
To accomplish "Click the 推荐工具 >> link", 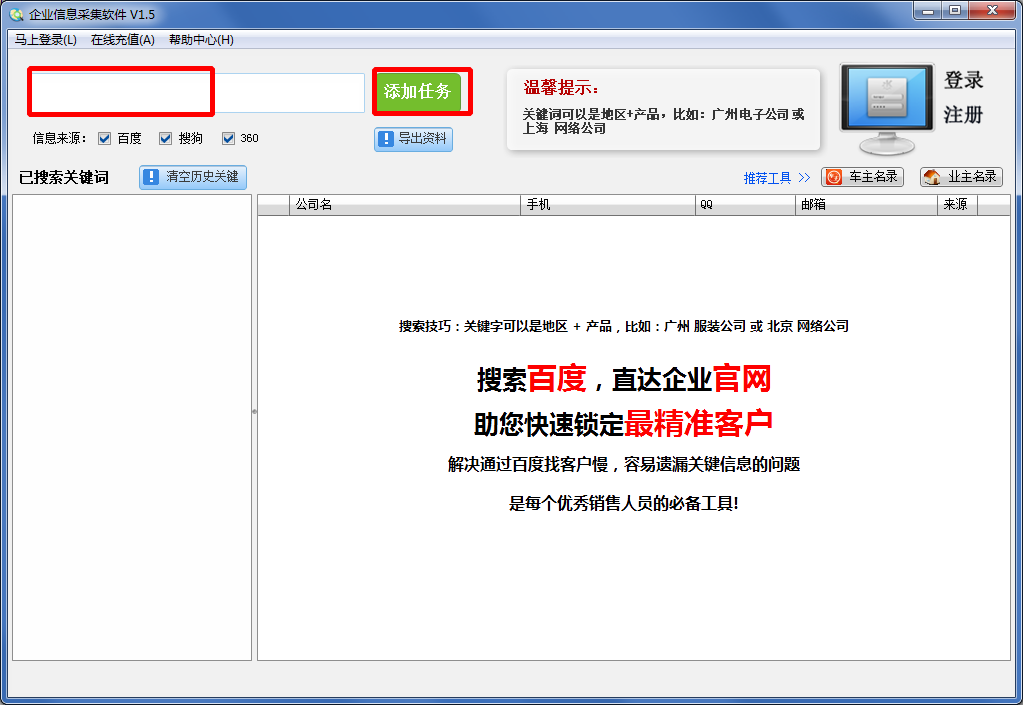I will [776, 177].
